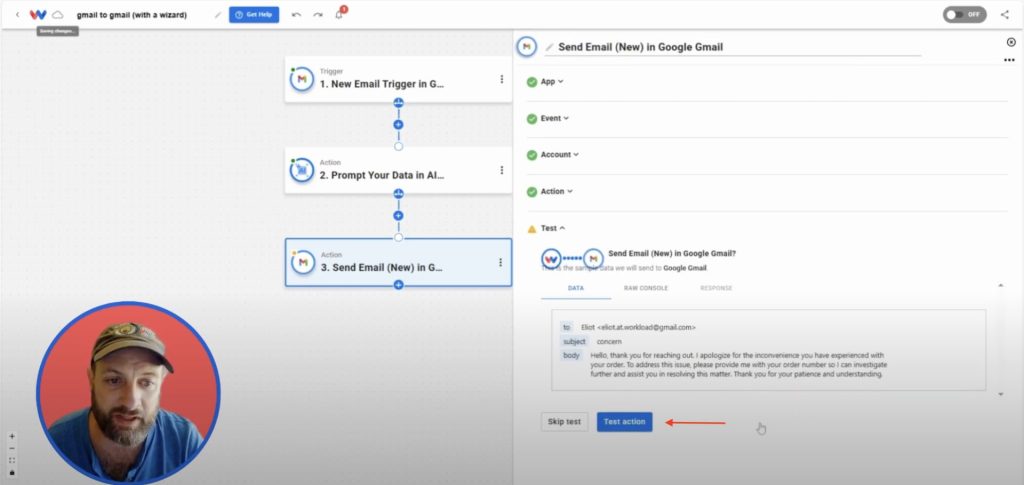Toggle the workflow ON/OFF switch
The image size is (1024, 485).
[964, 14]
